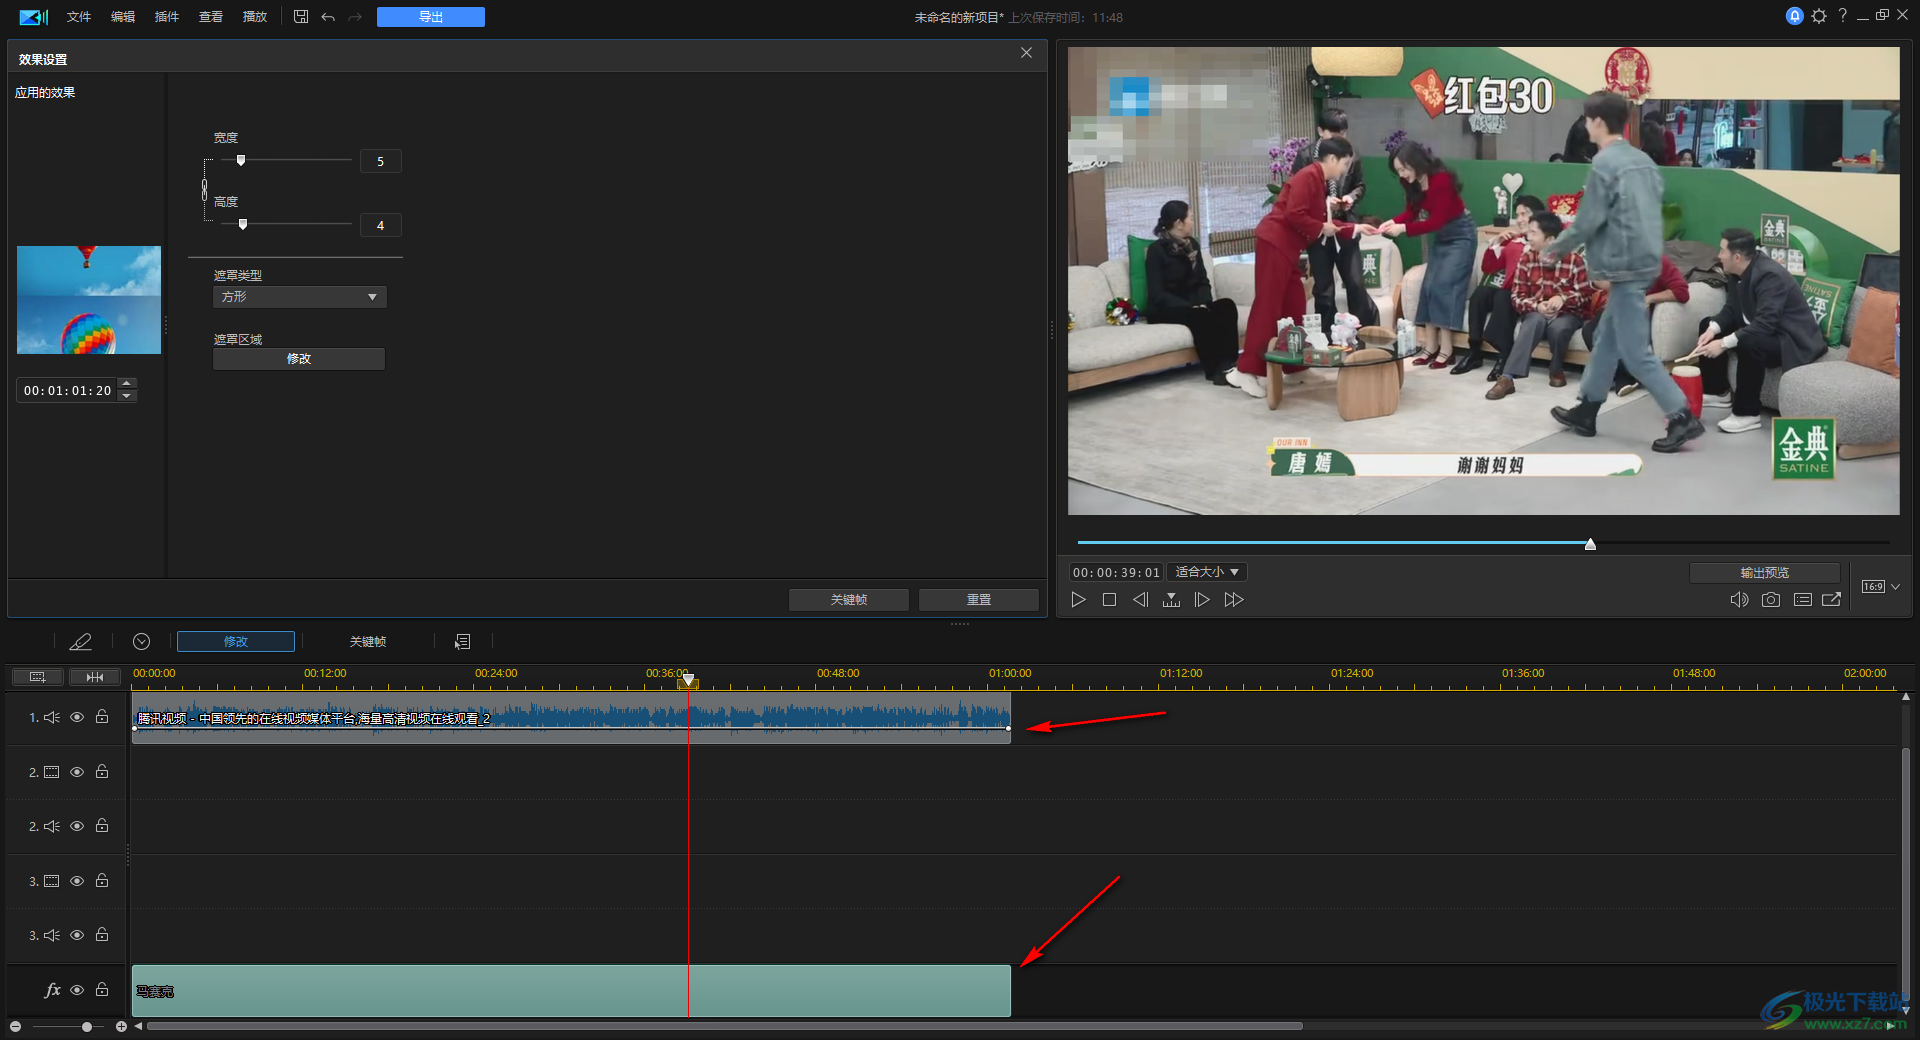Screen dimensions: 1920x1040
Task: Adjust the 宽度 slider handle
Action: [x=241, y=160]
